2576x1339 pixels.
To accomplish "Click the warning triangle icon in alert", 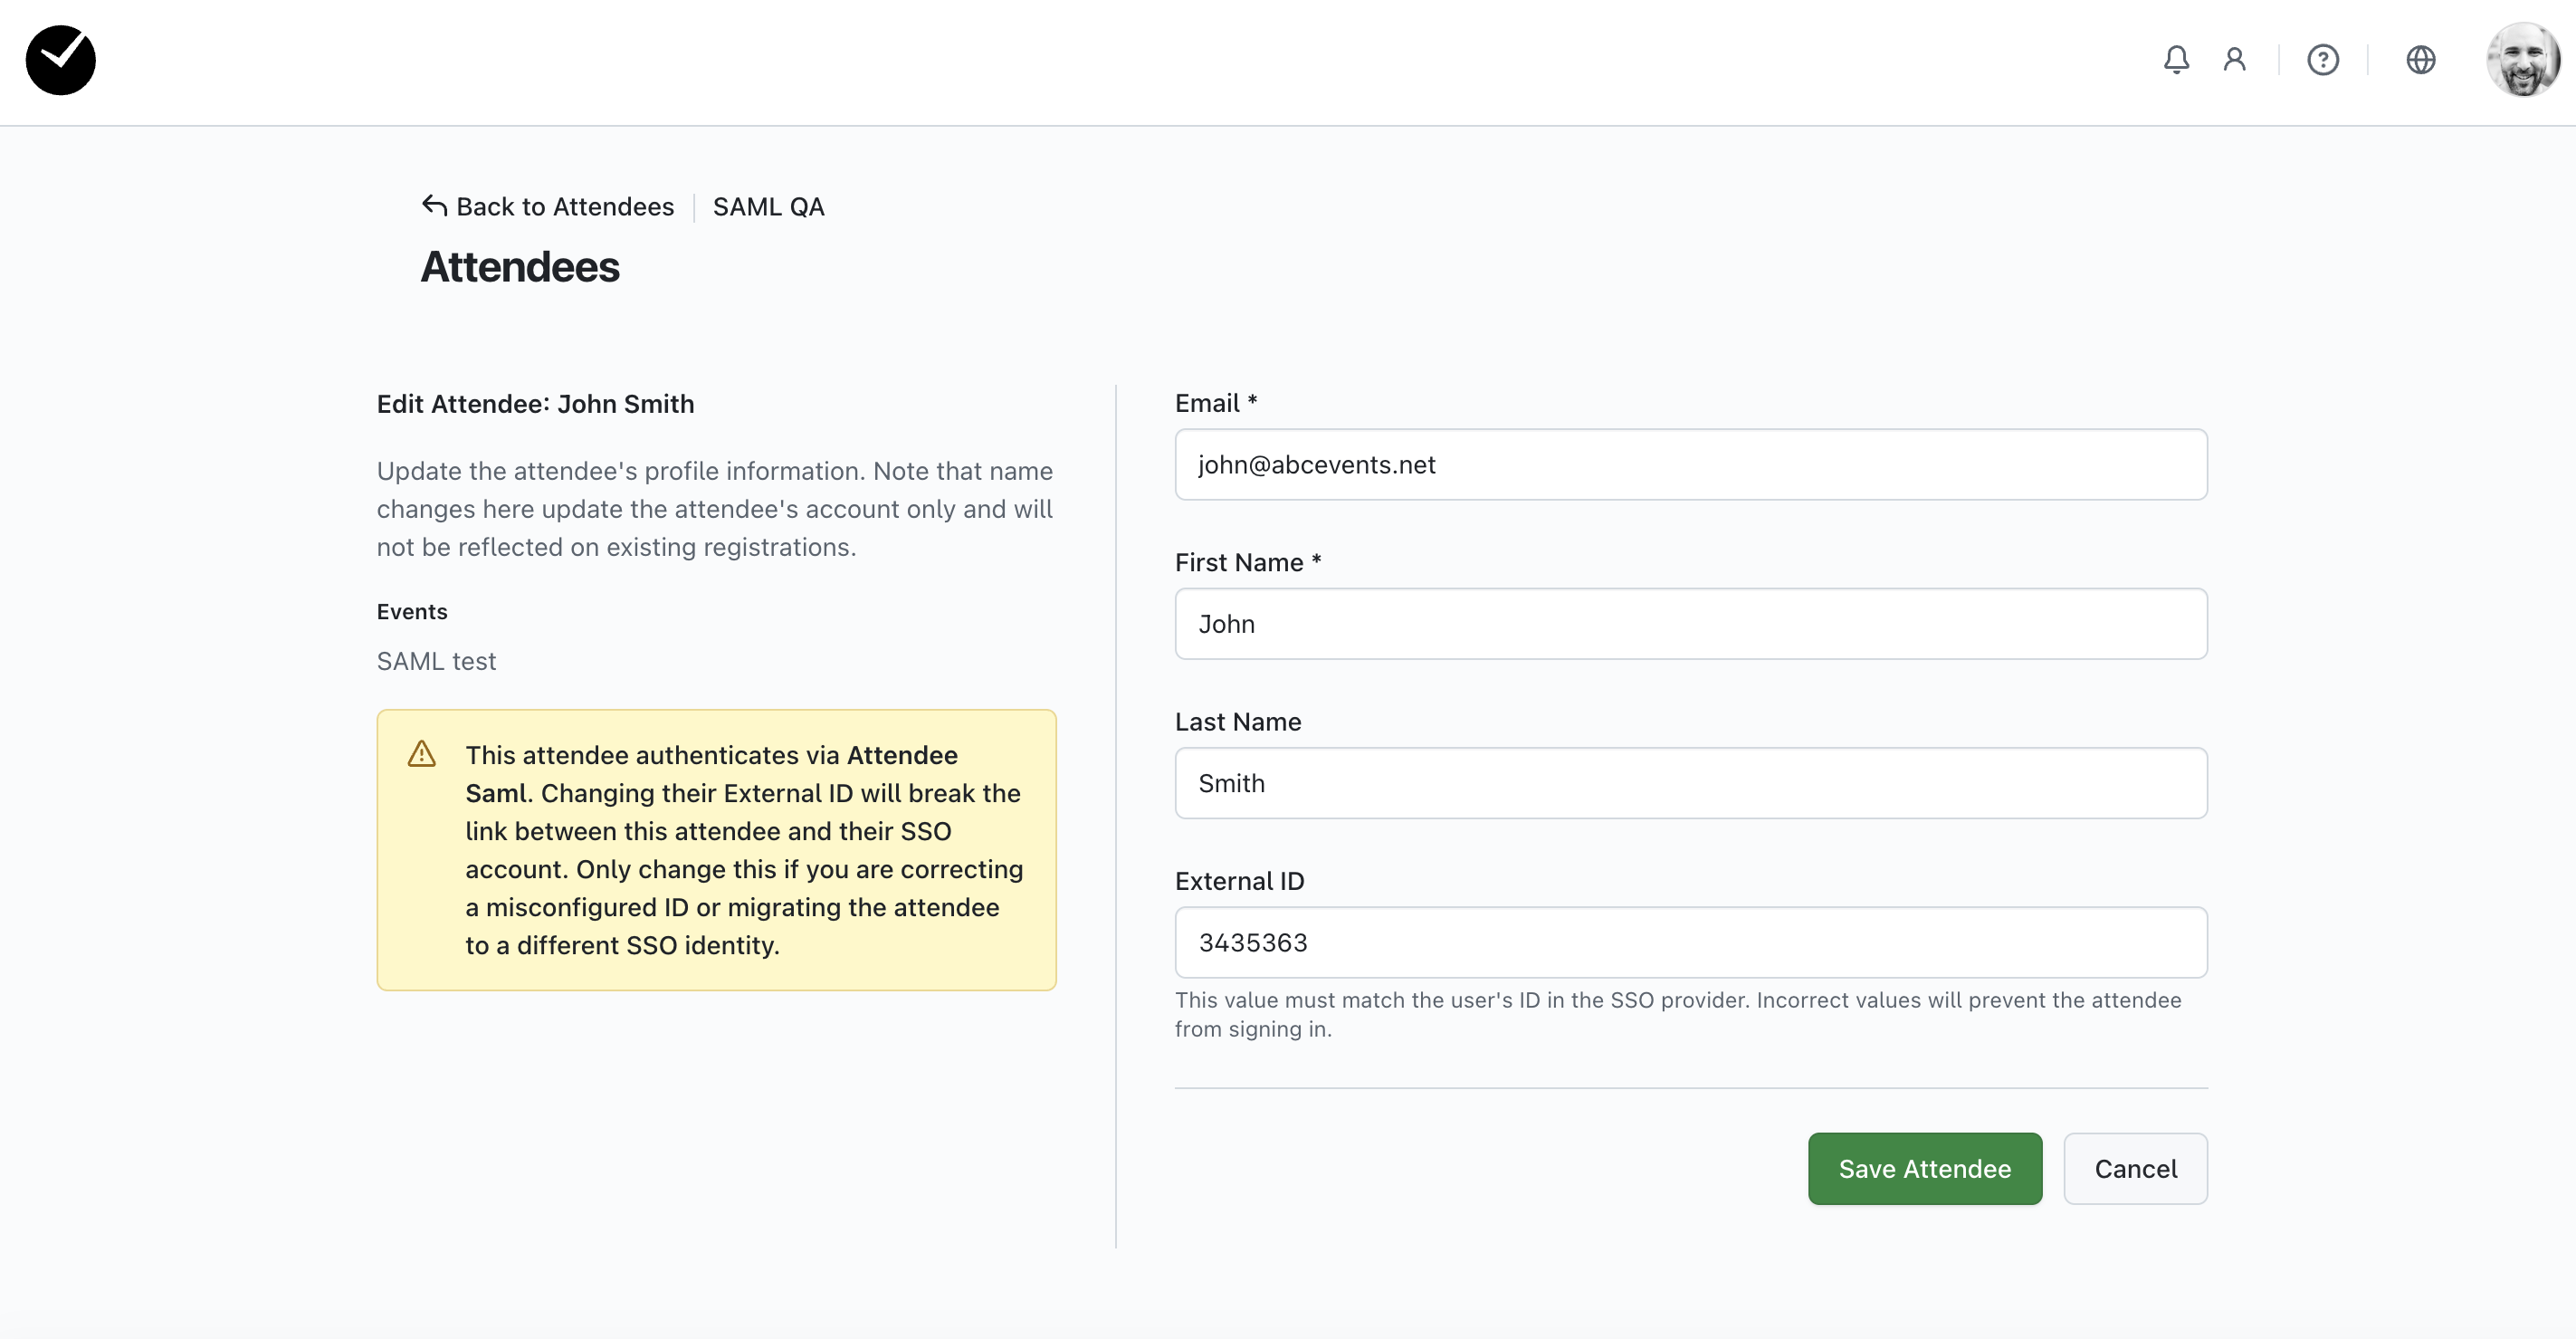I will click(x=422, y=754).
